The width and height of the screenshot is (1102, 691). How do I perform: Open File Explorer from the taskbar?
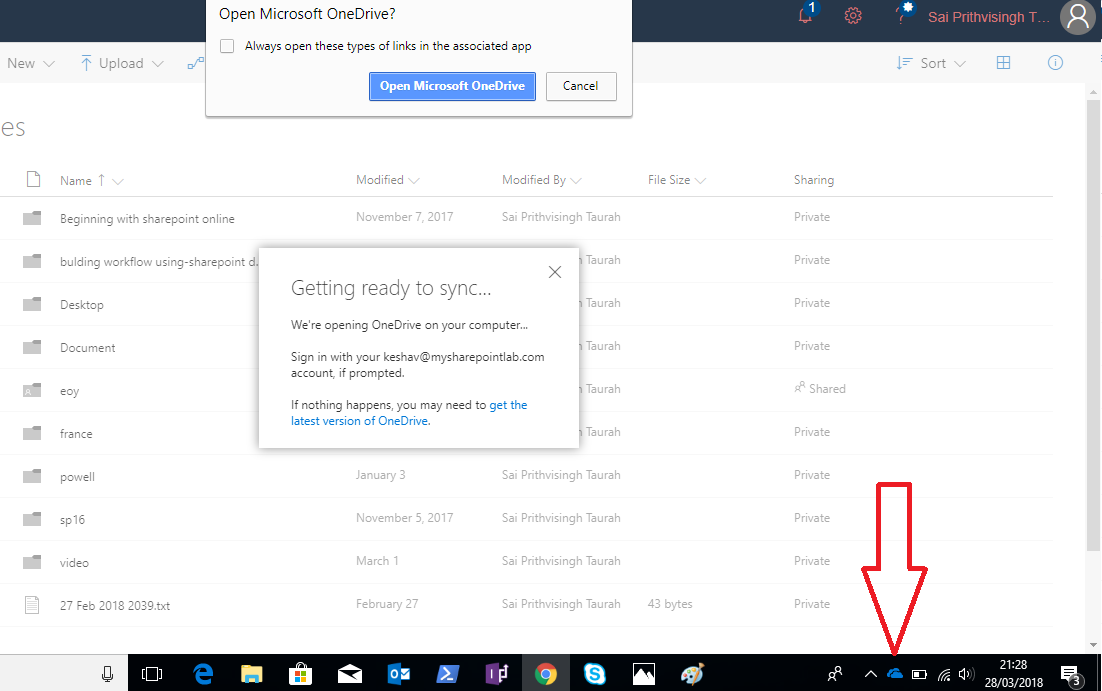coord(252,674)
